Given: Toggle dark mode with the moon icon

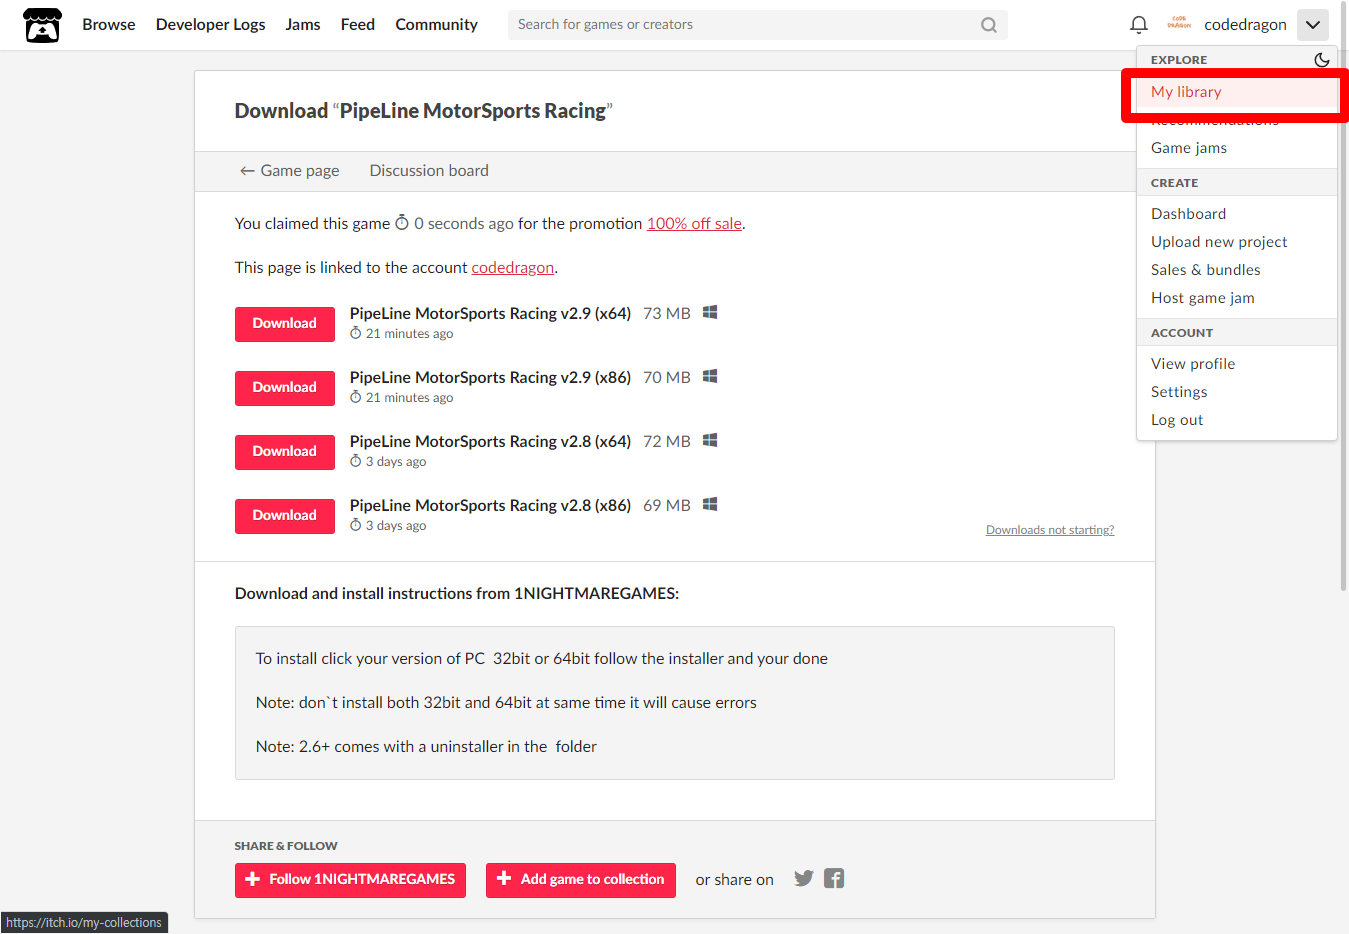Looking at the screenshot, I should pyautogui.click(x=1322, y=60).
